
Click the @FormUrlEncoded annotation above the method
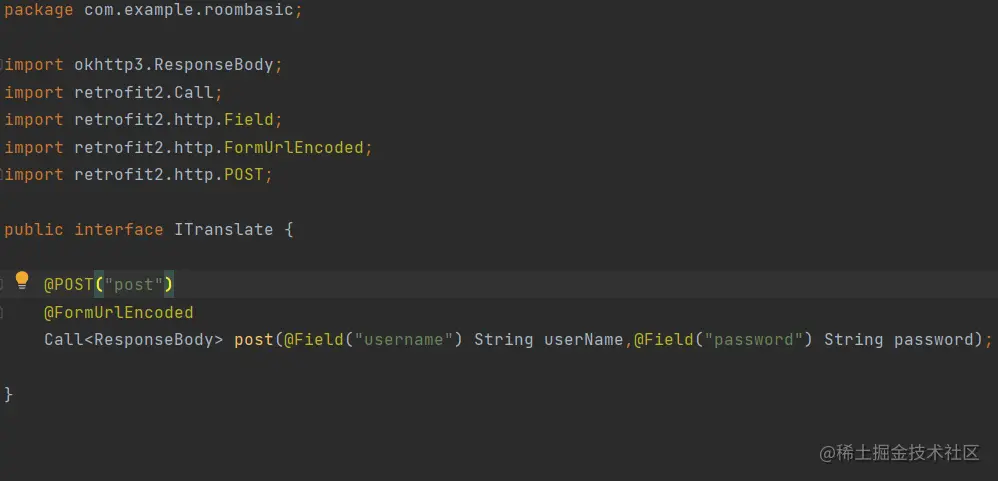point(118,312)
